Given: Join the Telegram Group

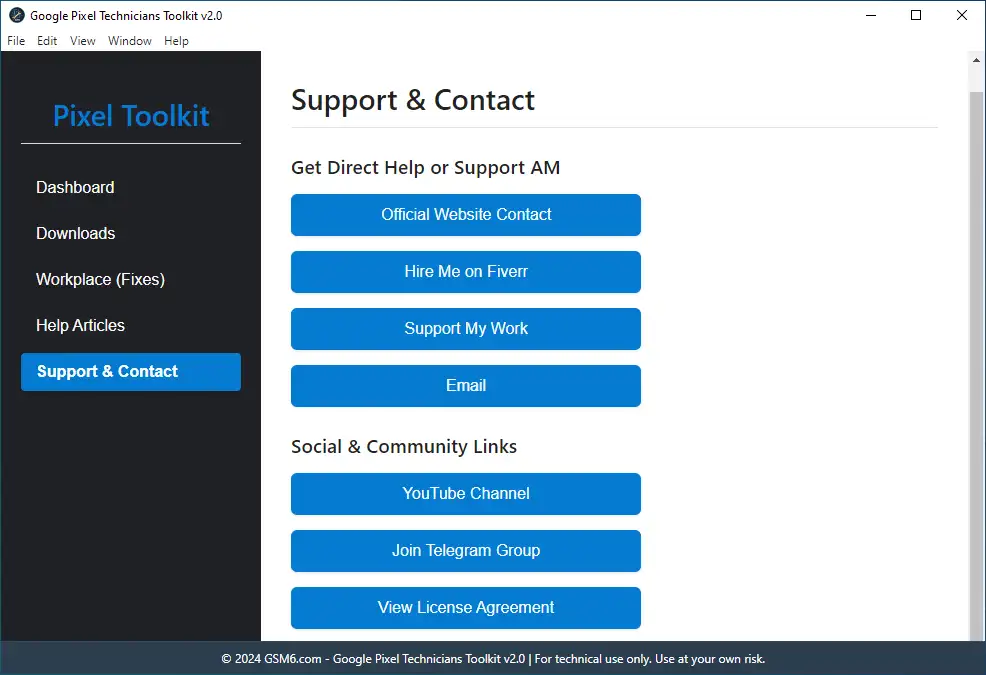Looking at the screenshot, I should pos(465,550).
